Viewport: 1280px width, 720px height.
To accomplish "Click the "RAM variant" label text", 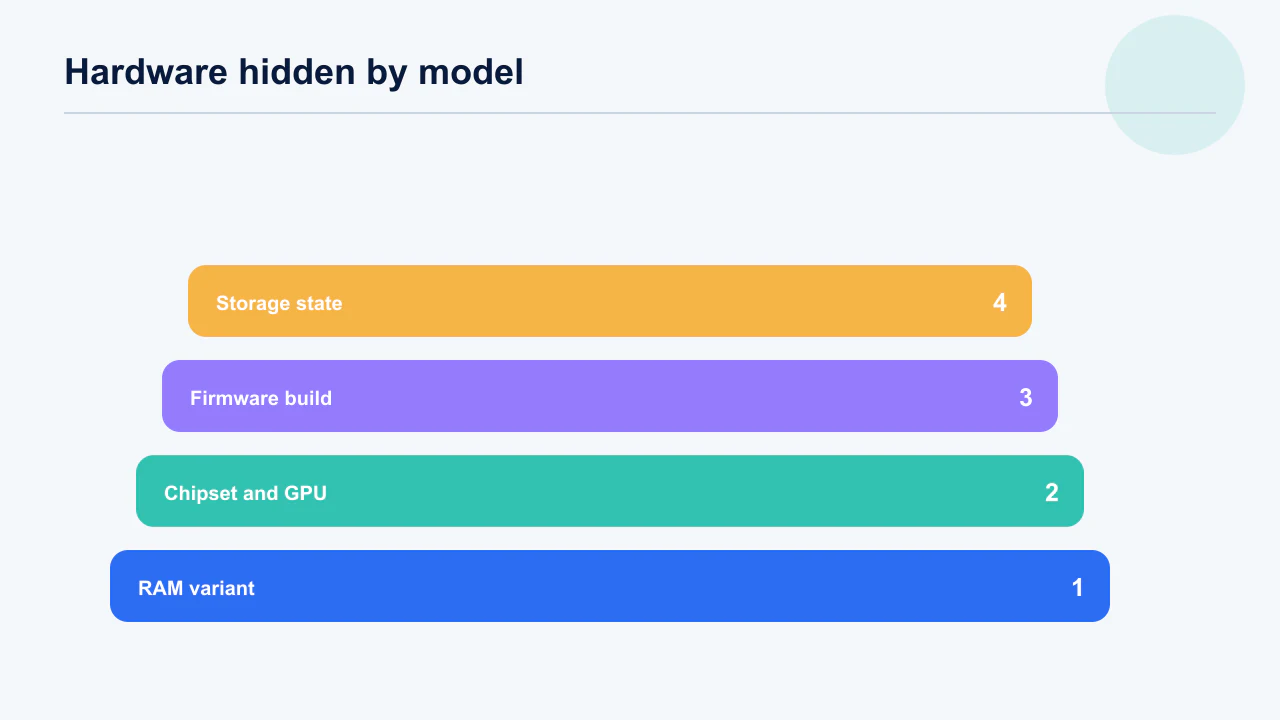I will click(196, 588).
